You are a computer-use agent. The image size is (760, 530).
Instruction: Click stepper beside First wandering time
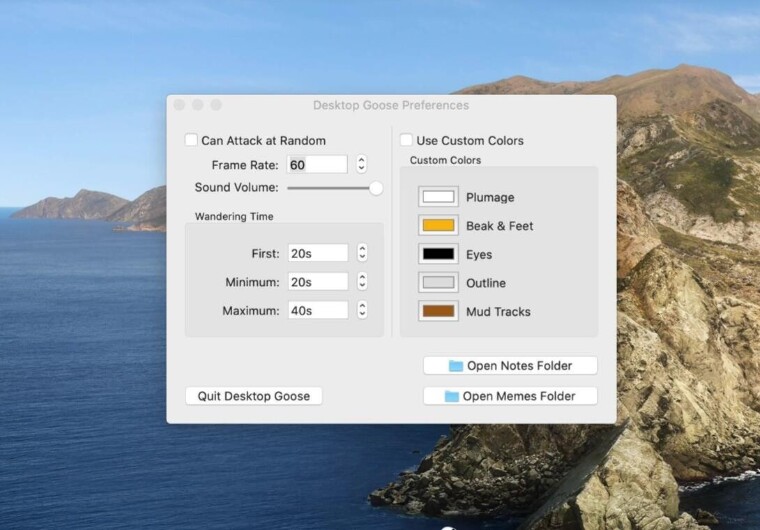pyautogui.click(x=362, y=253)
